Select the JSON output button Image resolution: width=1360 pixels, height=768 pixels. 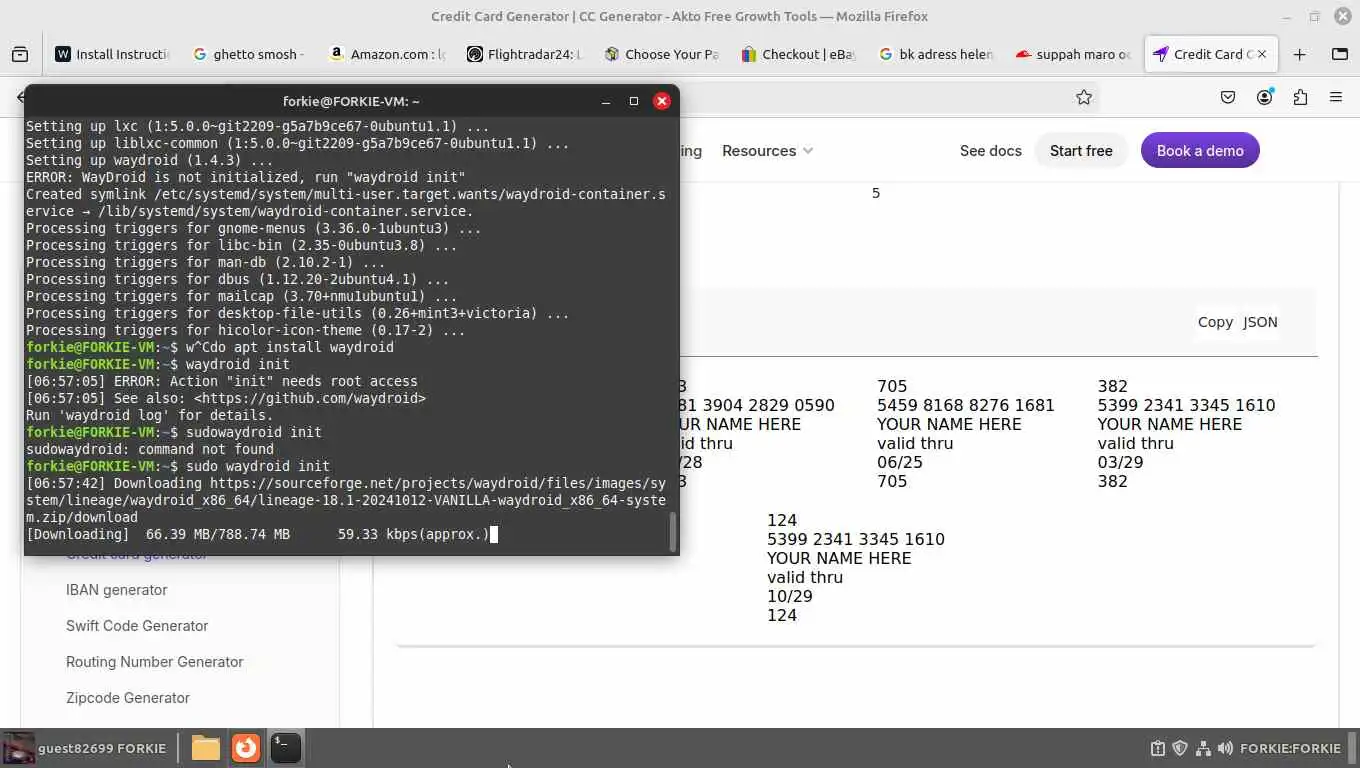(1260, 322)
